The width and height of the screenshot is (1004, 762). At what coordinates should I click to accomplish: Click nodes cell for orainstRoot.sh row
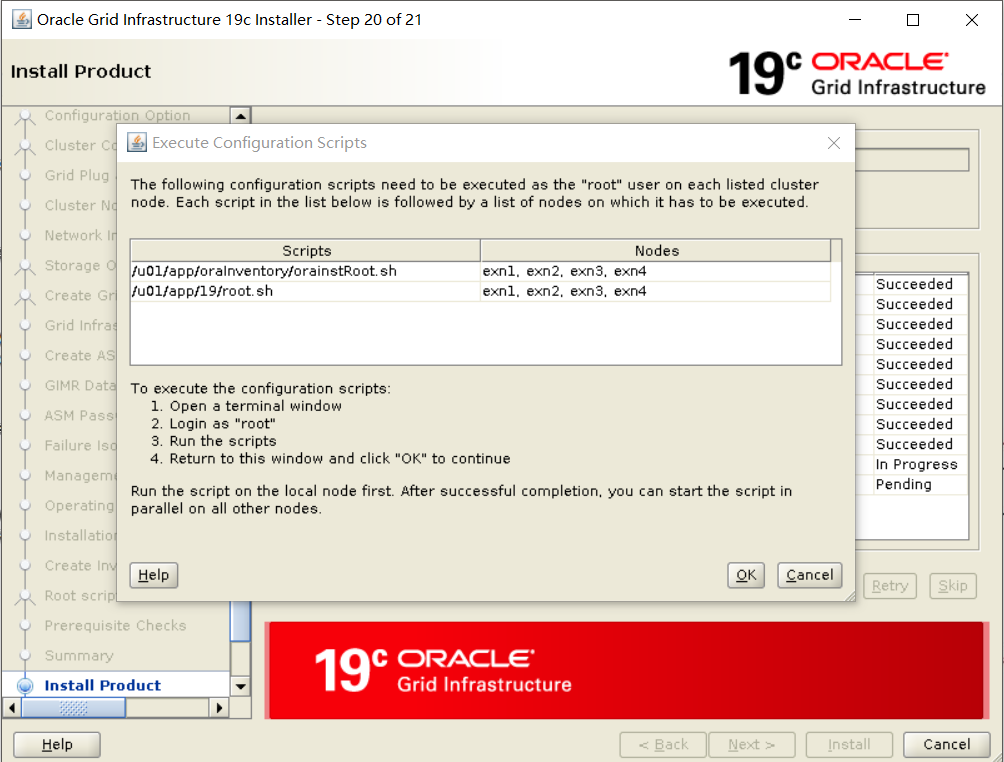pos(656,272)
